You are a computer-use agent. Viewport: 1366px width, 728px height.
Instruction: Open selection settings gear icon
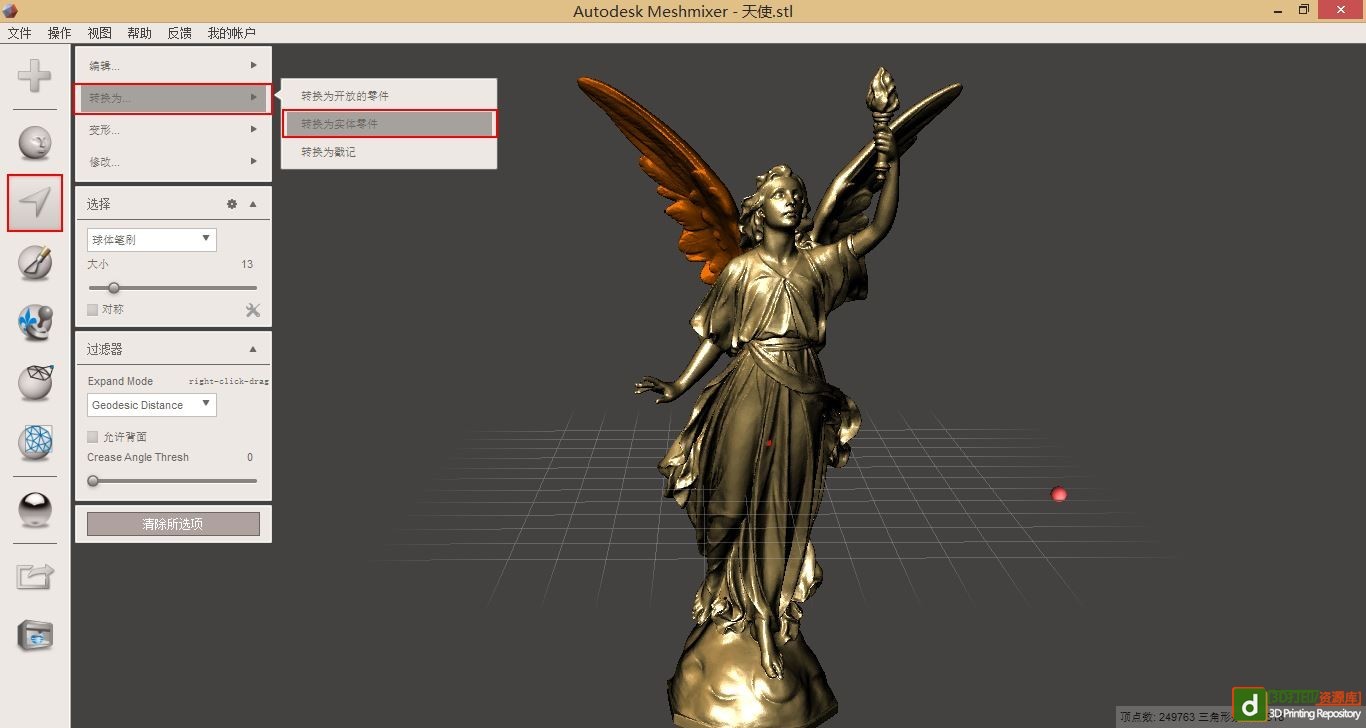tap(232, 204)
